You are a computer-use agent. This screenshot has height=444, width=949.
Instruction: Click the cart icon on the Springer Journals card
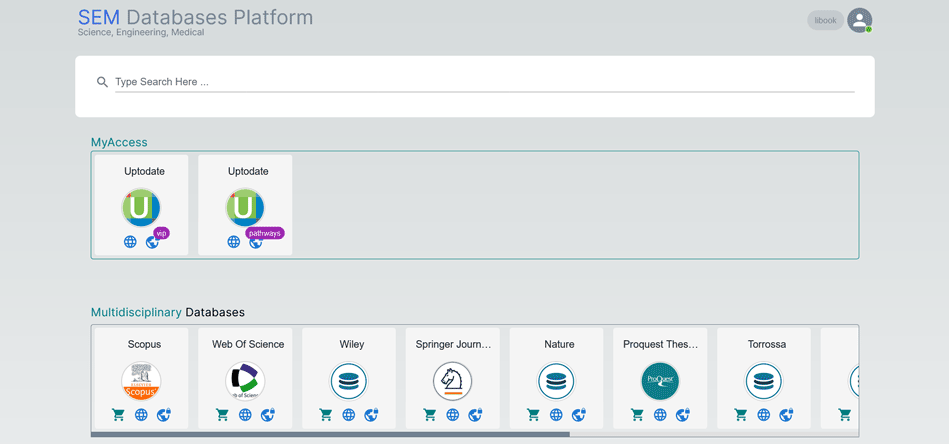click(430, 414)
